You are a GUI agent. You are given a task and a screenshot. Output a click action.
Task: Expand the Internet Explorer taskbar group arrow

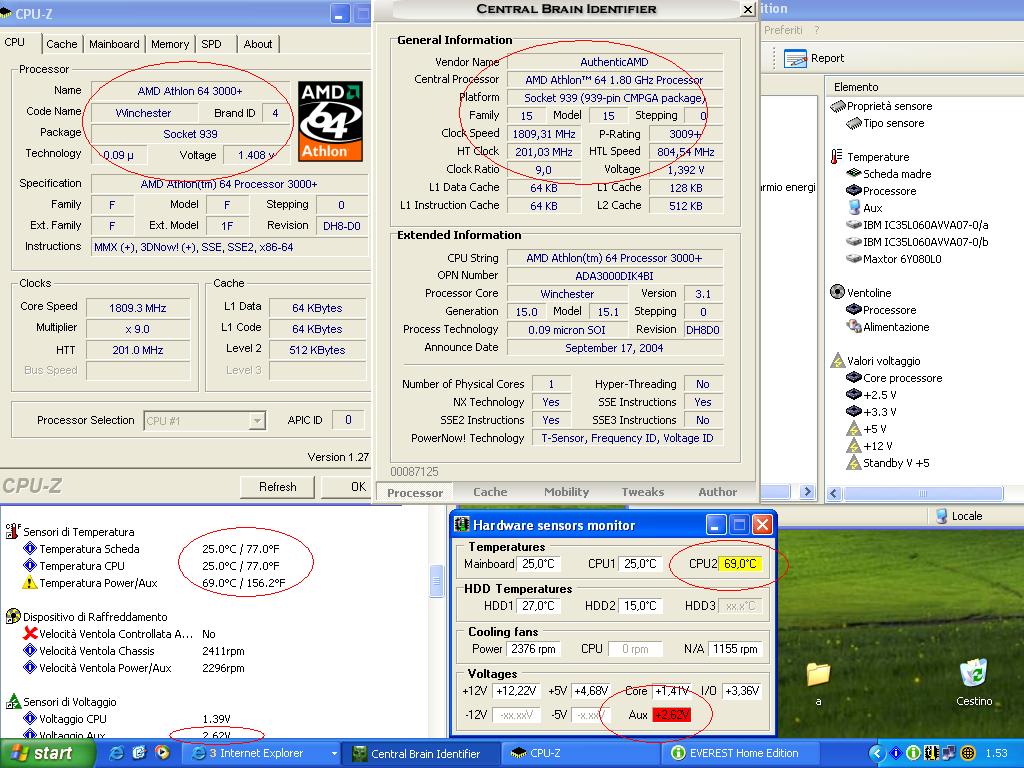pyautogui.click(x=334, y=753)
